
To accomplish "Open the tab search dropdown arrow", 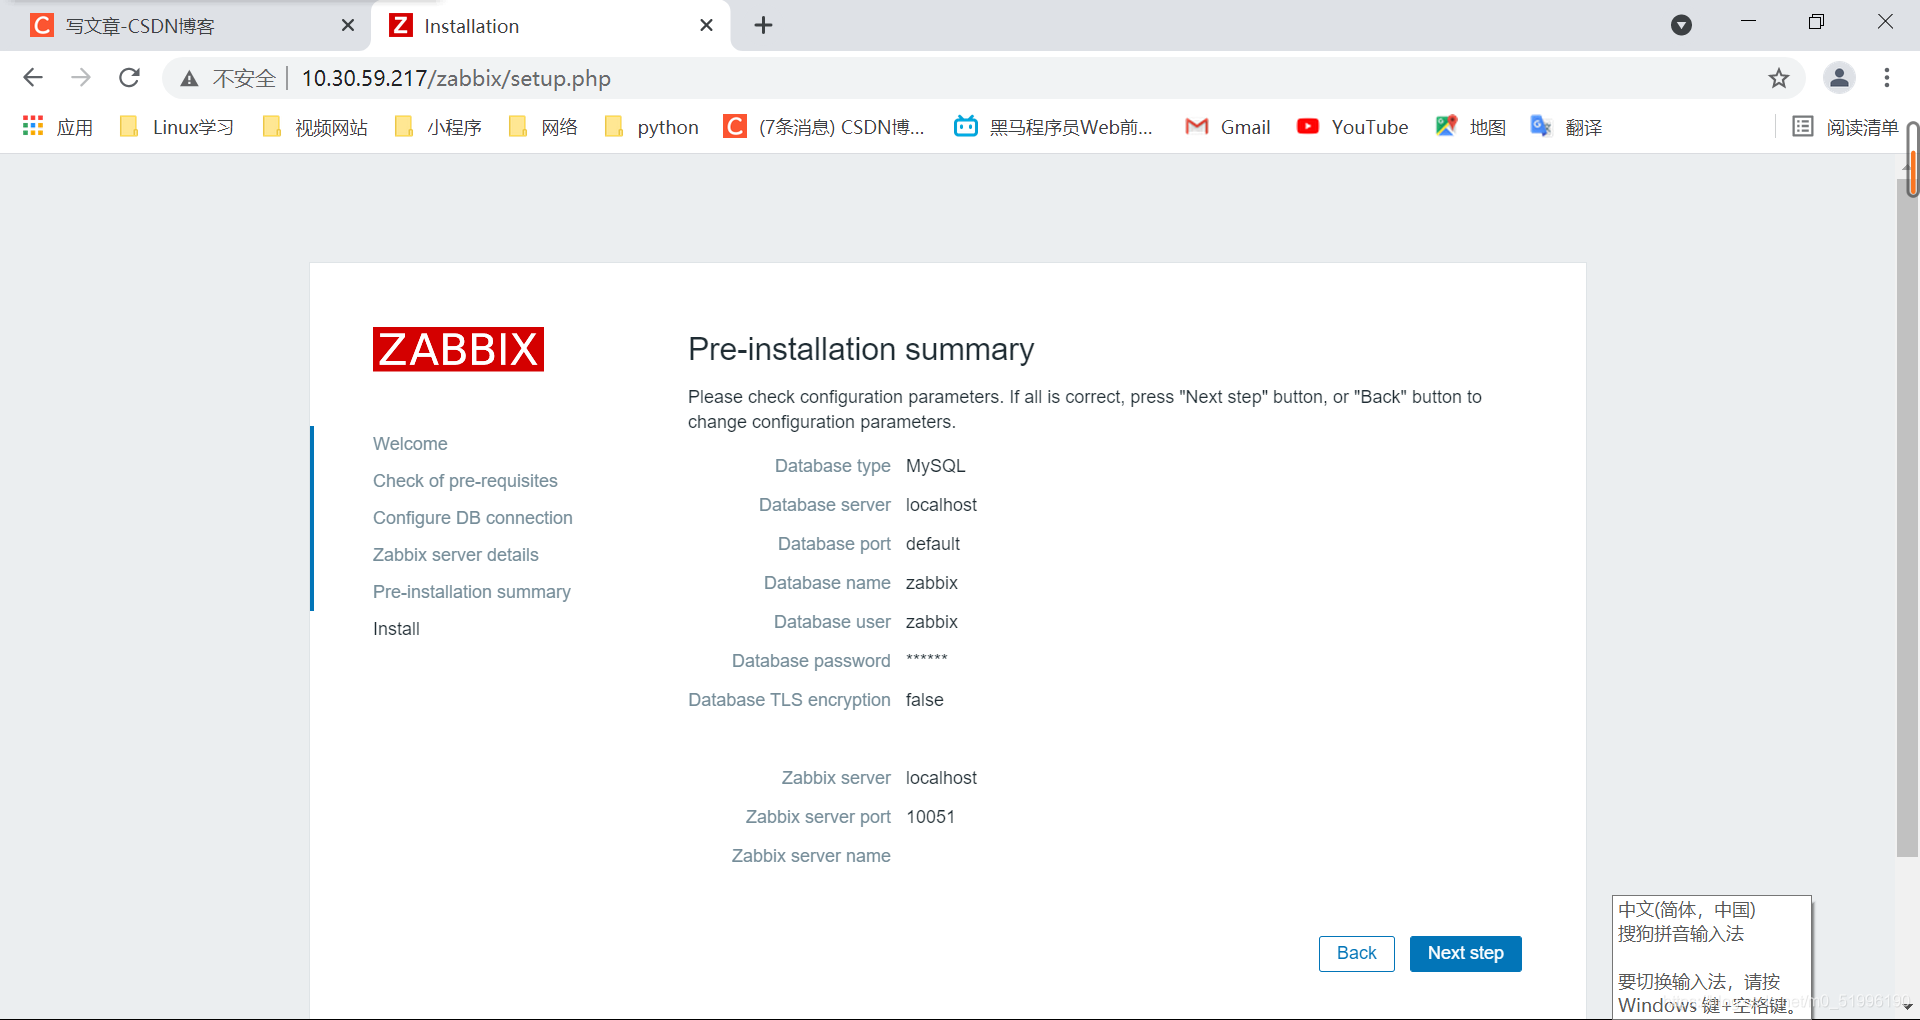I will click(1681, 25).
